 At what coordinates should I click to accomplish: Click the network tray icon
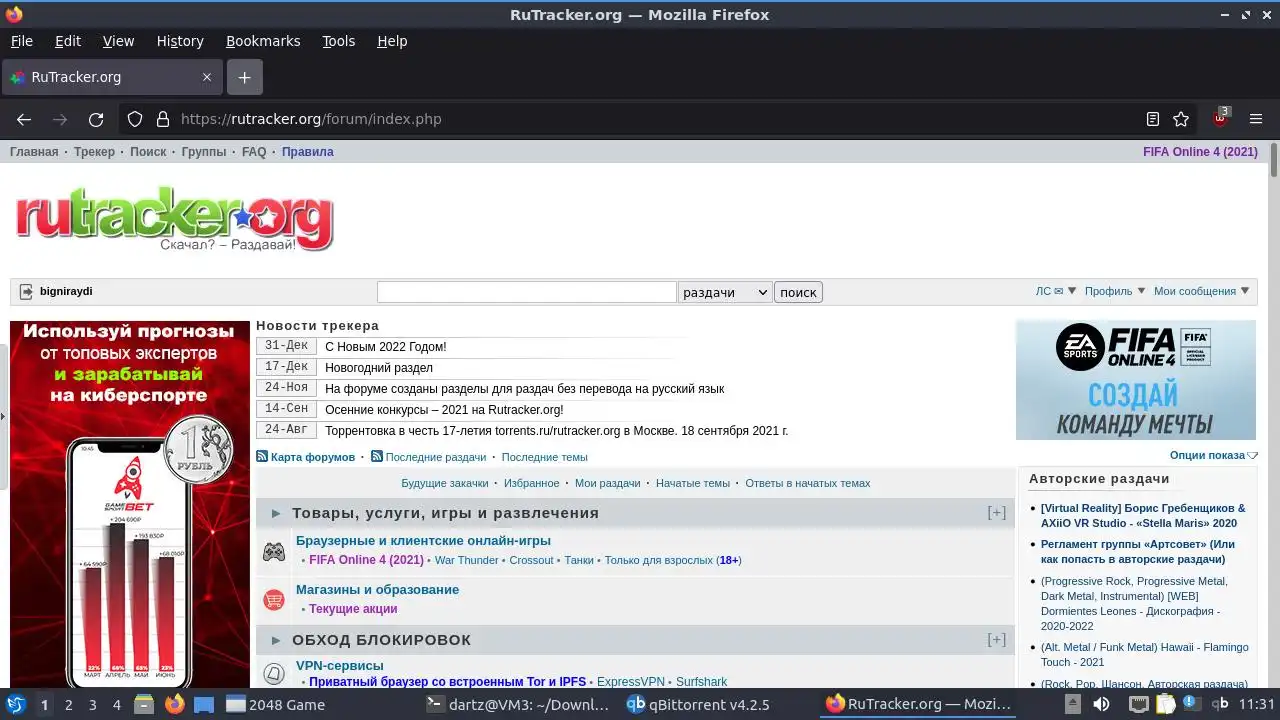tap(1139, 704)
